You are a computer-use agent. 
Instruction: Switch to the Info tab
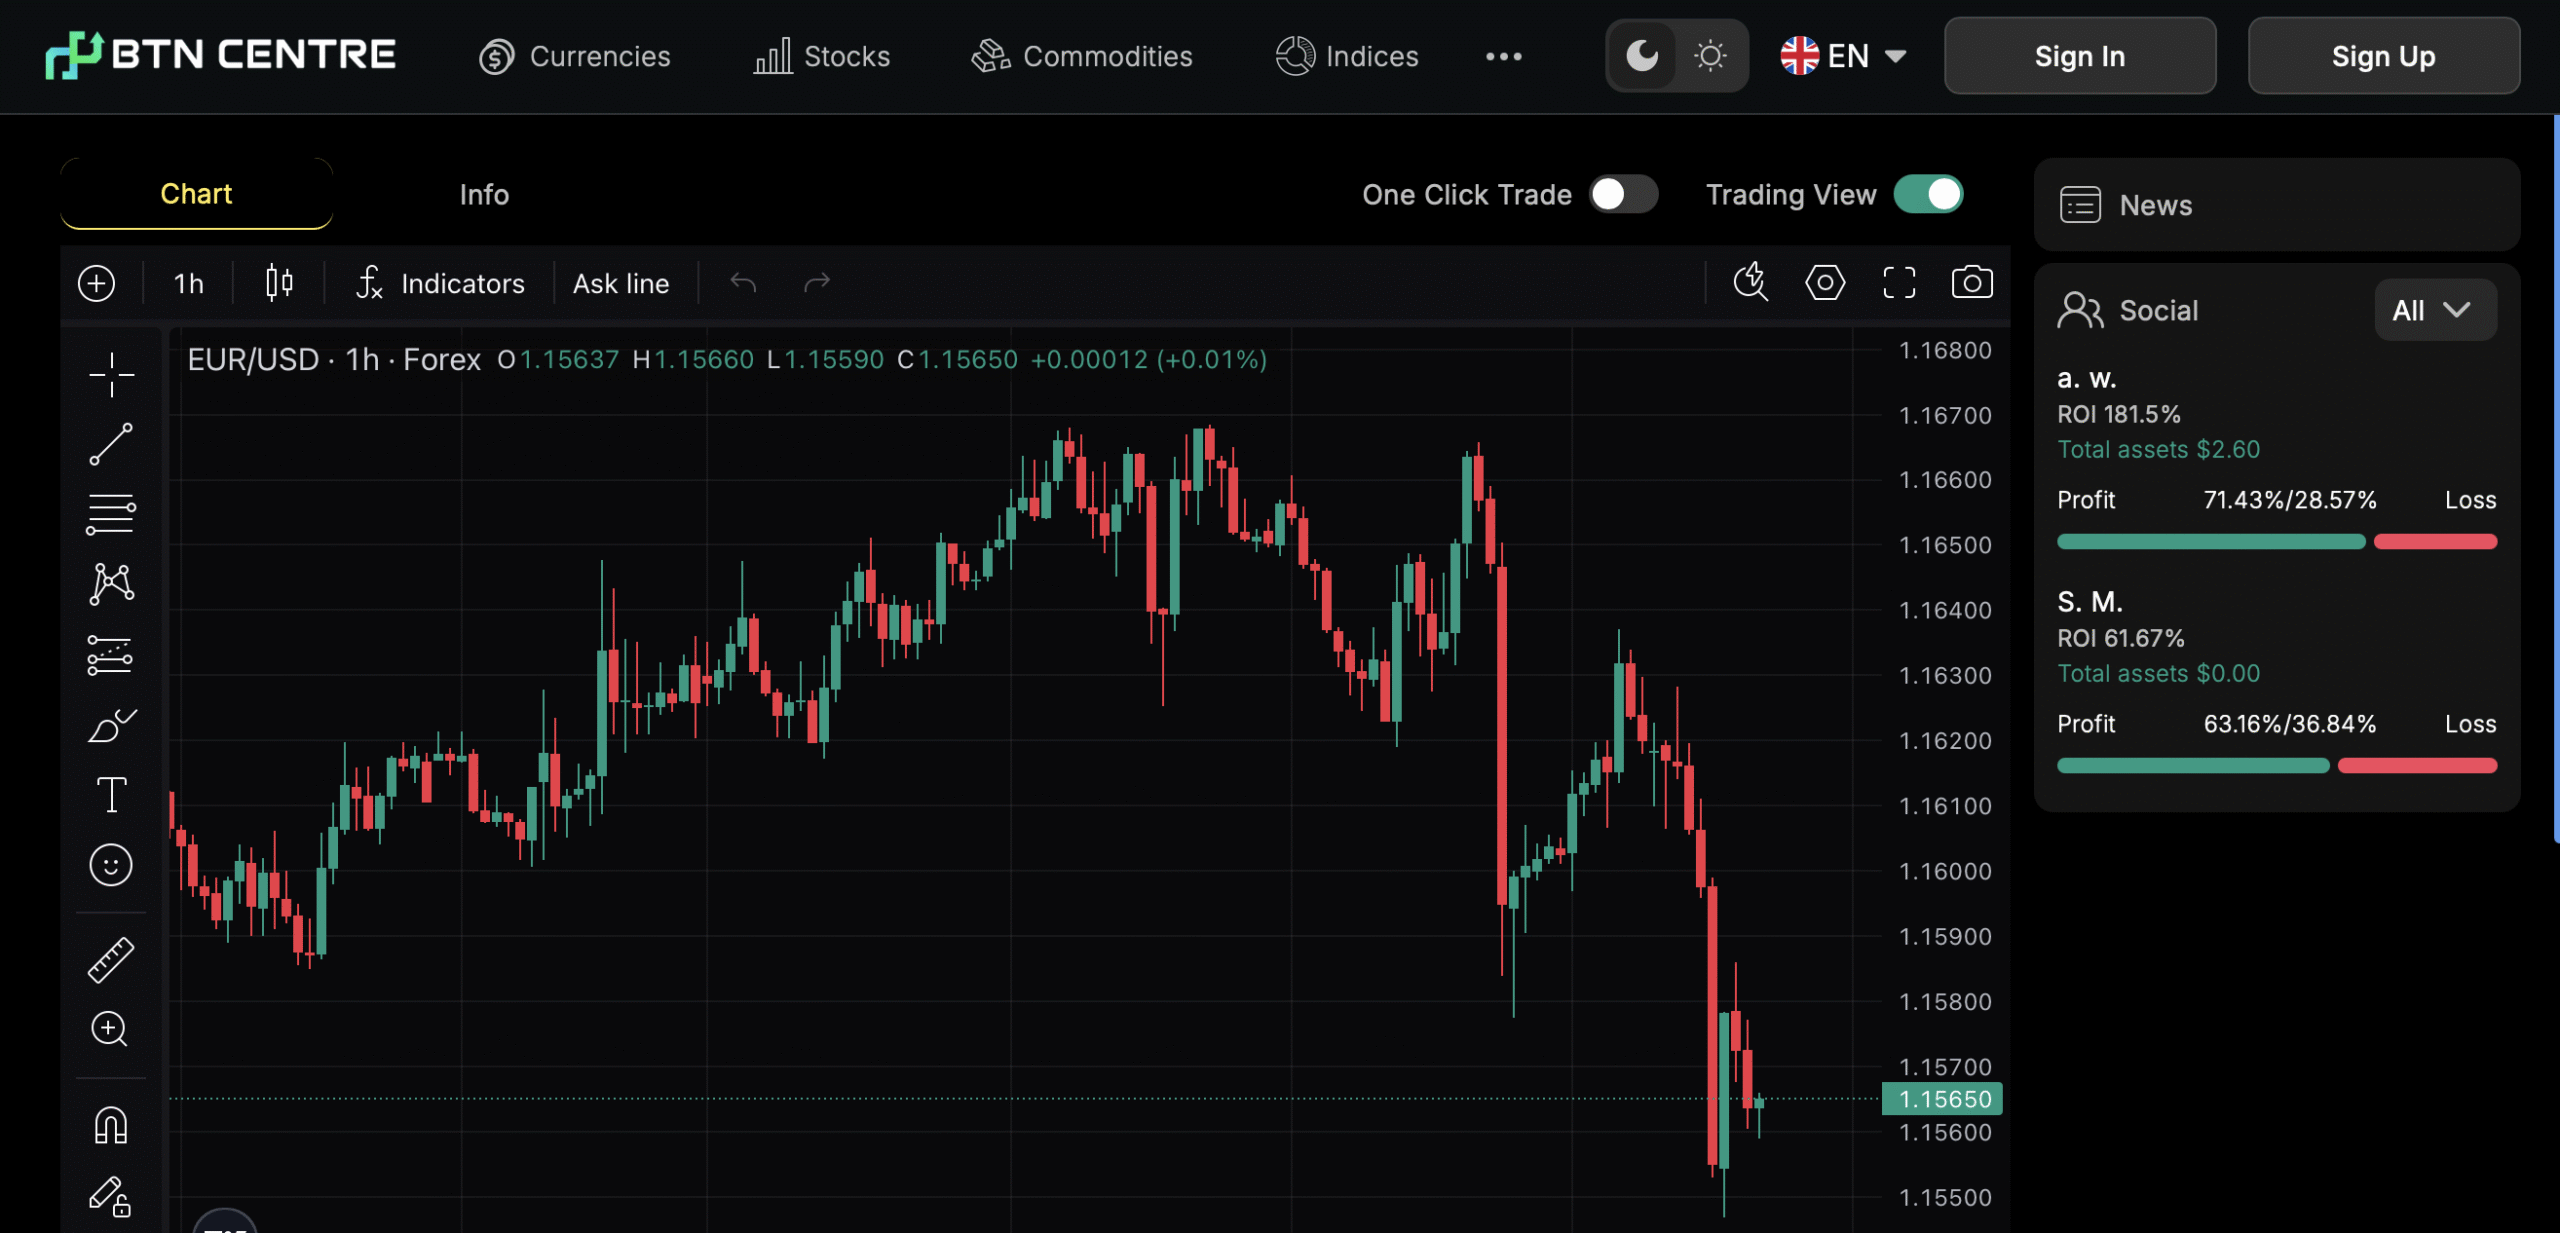click(484, 194)
